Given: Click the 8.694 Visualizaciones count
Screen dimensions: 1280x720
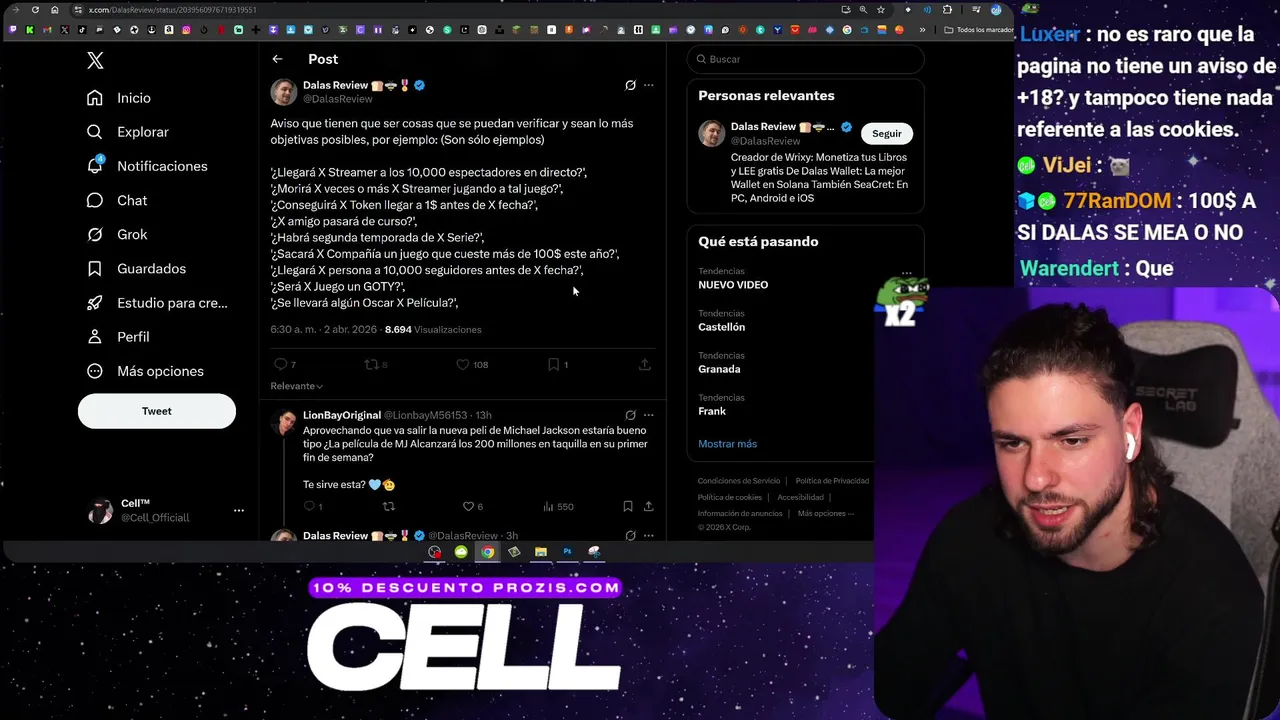Looking at the screenshot, I should pyautogui.click(x=433, y=330).
